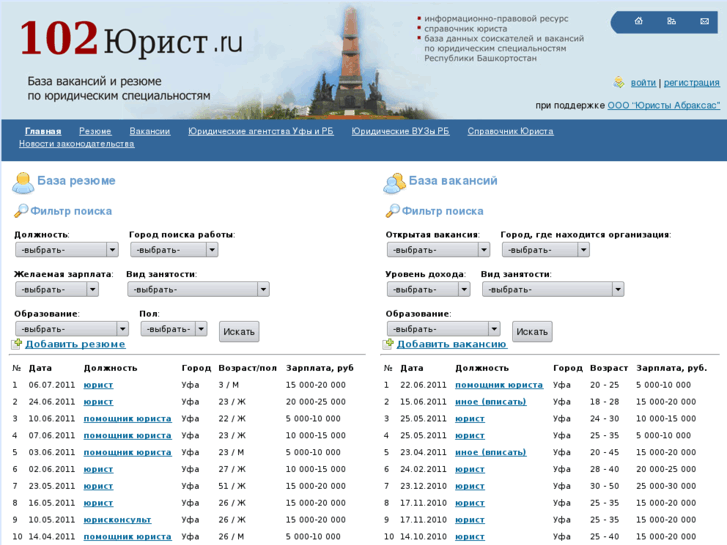Open vacancy юрист dated 24.02.2011
Screen dimensions: 727x545
[x=470, y=469]
